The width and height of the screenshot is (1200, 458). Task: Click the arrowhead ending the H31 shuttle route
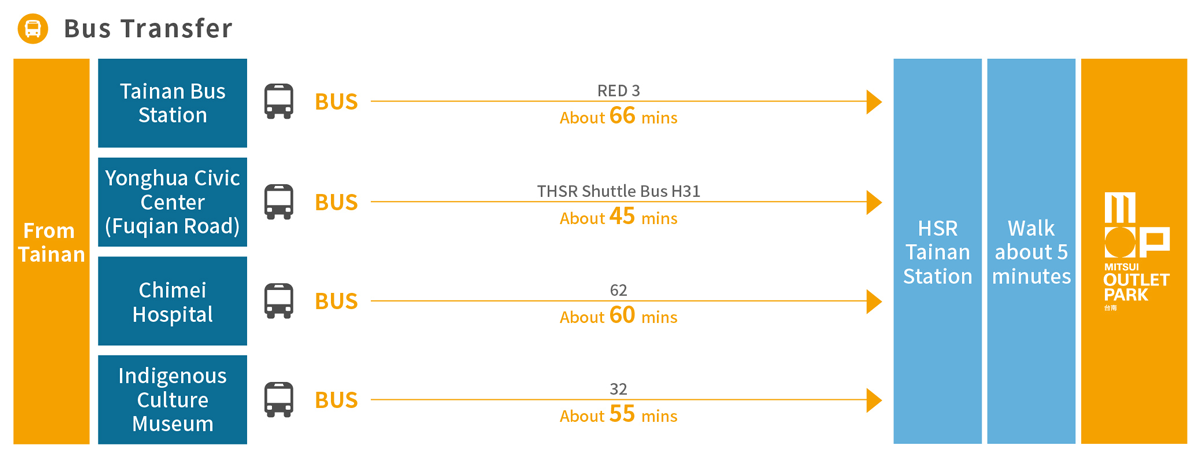(x=874, y=202)
